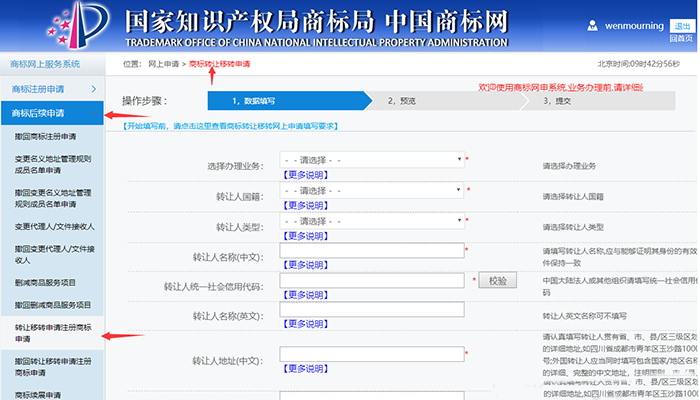The height and width of the screenshot is (400, 700).
Task: Expand the 商标注册申请 menu chevron
Action: pos(93,89)
